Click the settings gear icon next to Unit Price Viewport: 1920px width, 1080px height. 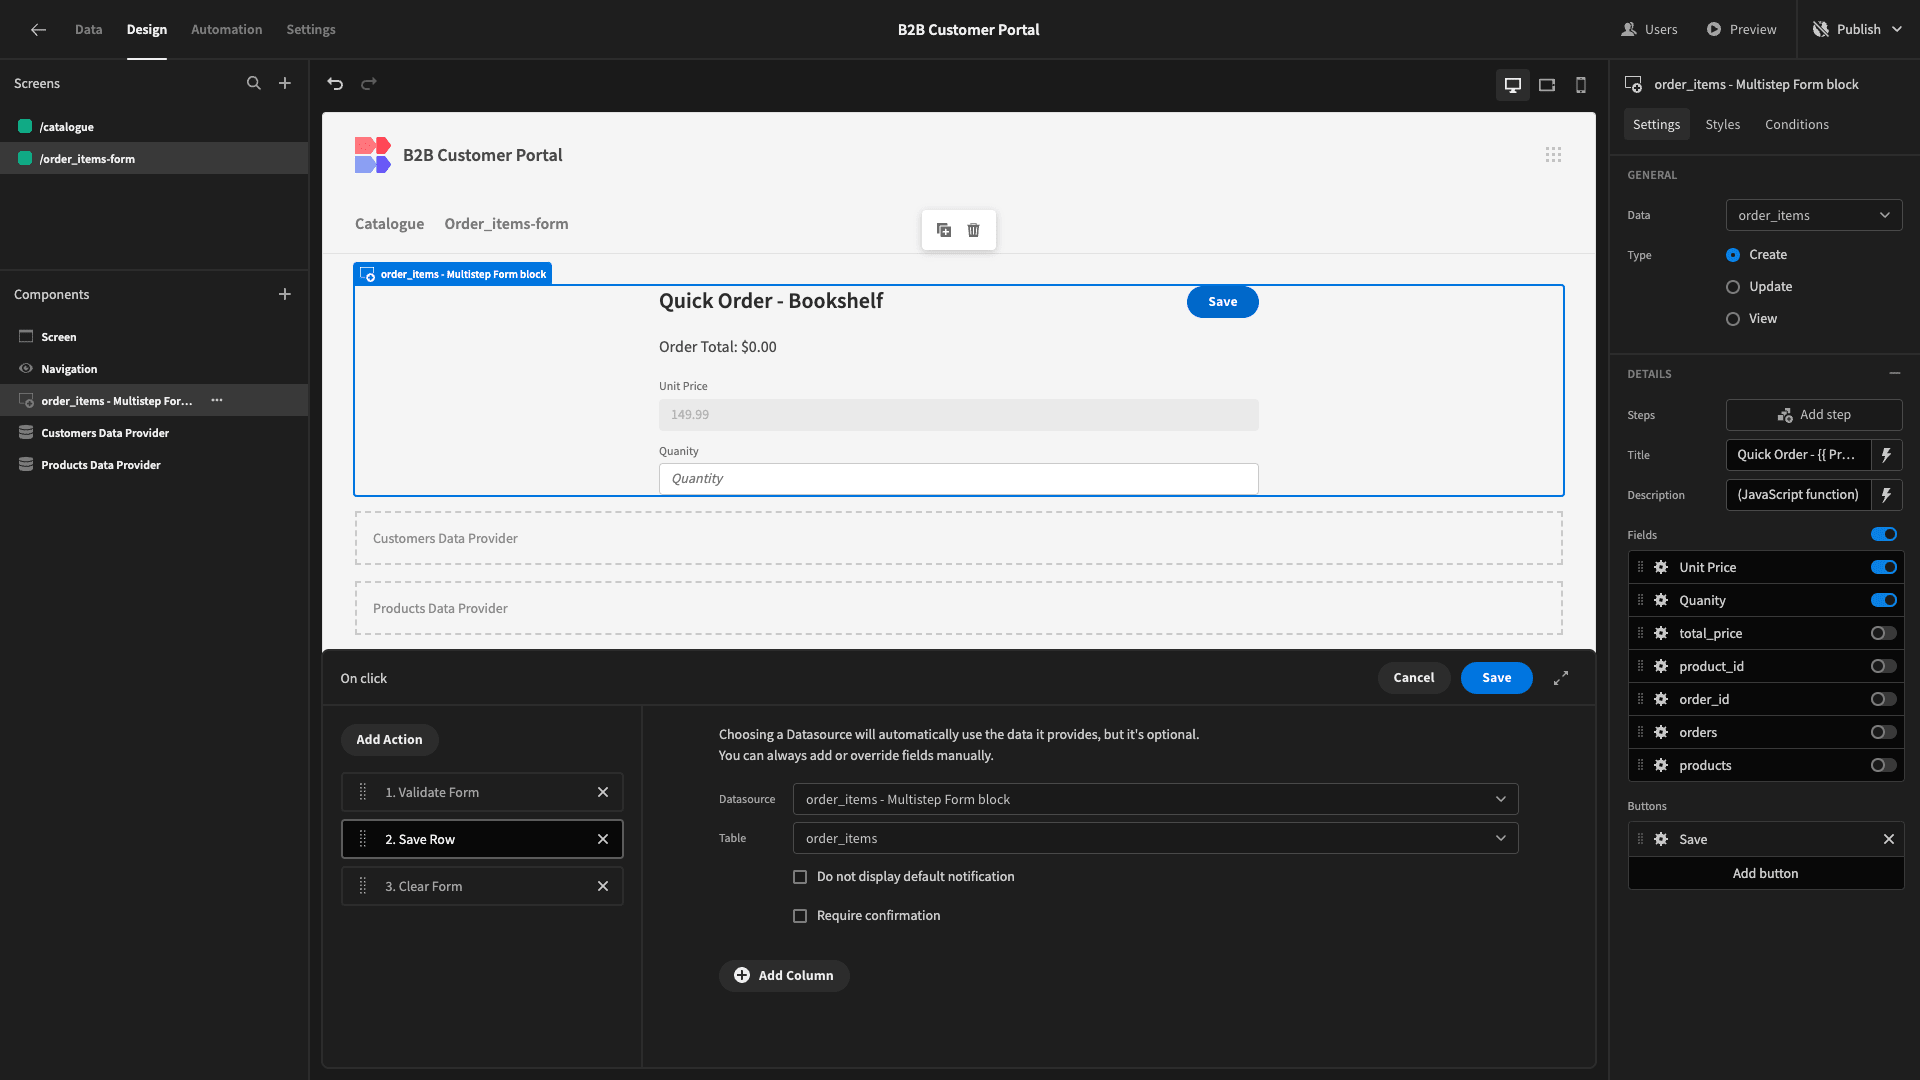tap(1662, 567)
